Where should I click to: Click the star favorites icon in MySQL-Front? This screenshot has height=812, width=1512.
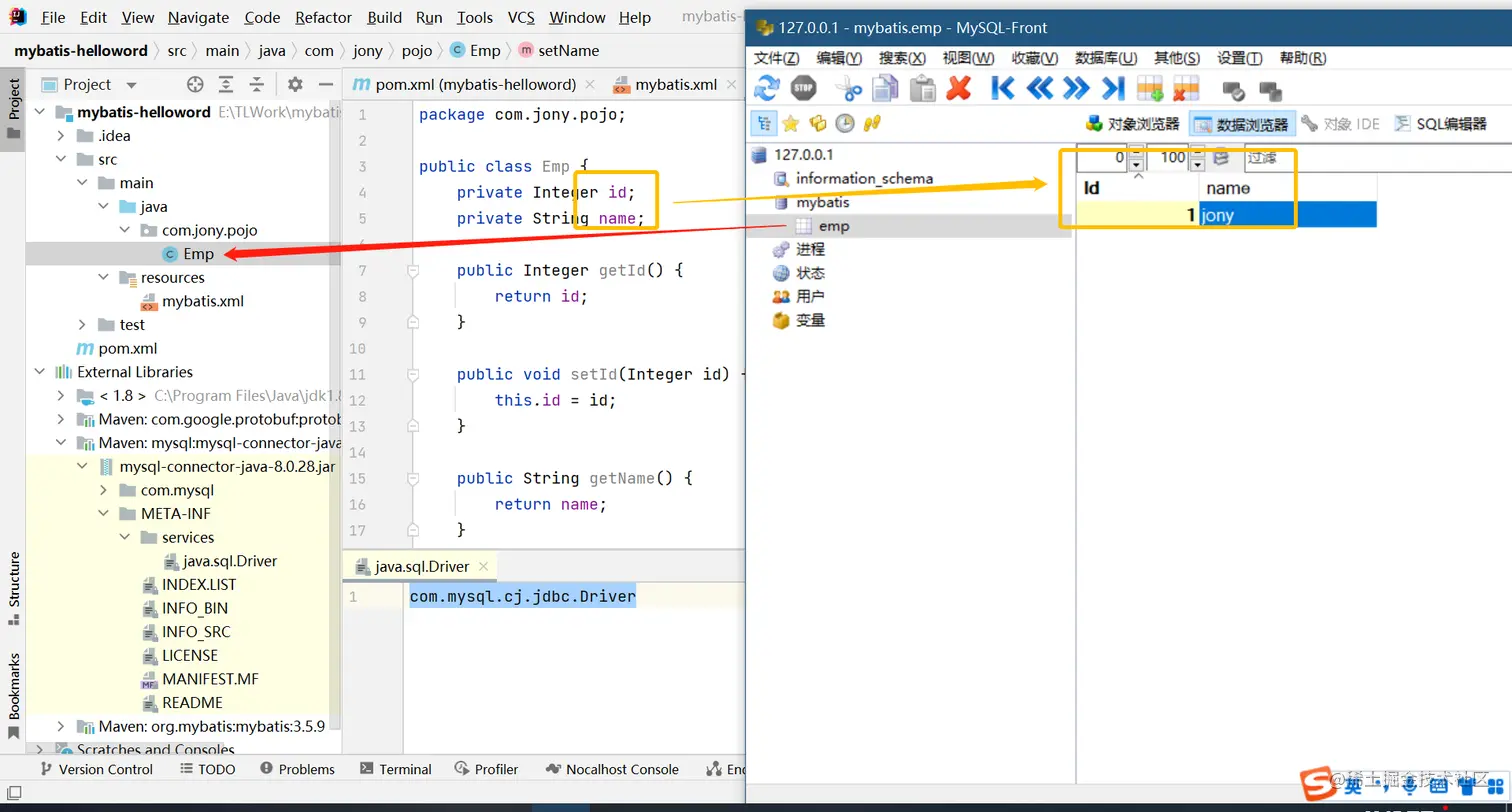[x=791, y=123]
